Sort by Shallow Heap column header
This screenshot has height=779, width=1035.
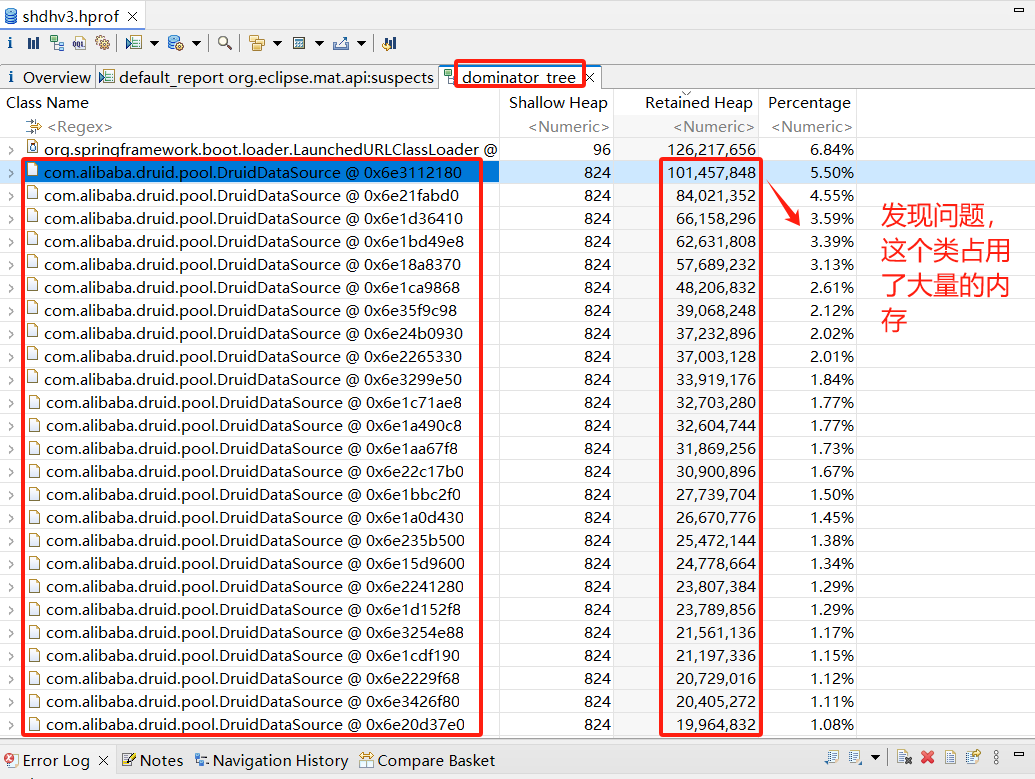pos(556,102)
